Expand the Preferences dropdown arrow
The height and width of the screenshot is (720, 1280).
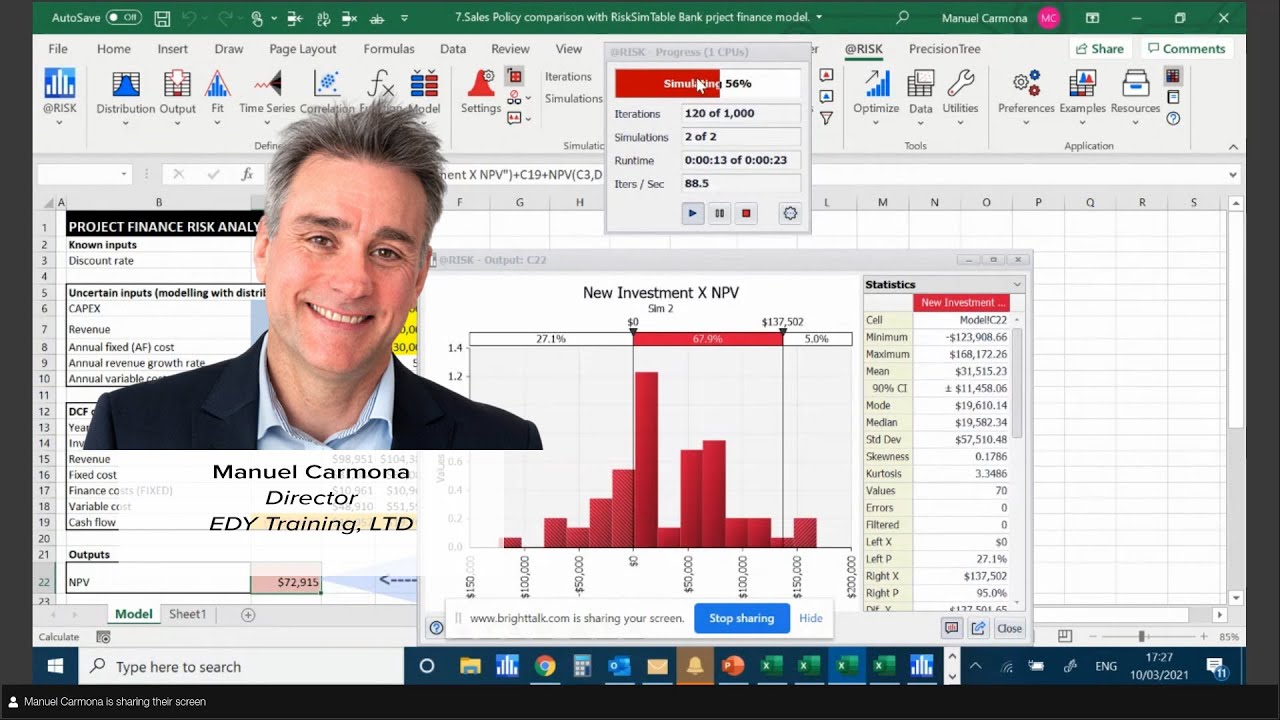click(1026, 123)
